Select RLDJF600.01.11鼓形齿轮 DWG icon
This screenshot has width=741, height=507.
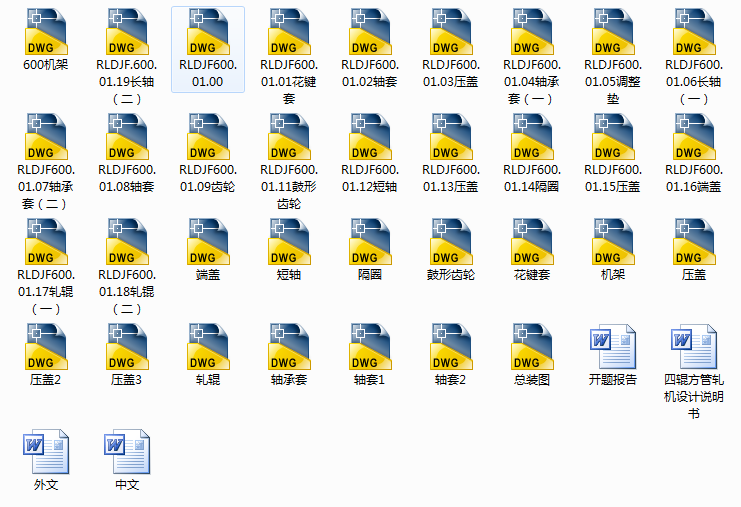(289, 137)
